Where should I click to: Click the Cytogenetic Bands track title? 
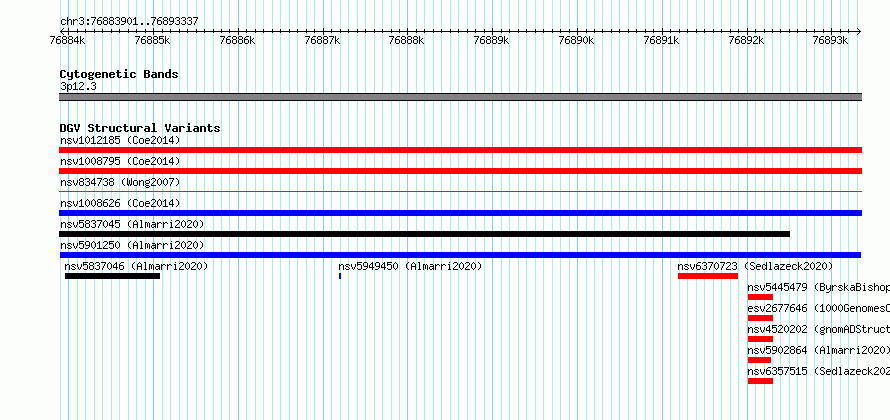[x=119, y=74]
